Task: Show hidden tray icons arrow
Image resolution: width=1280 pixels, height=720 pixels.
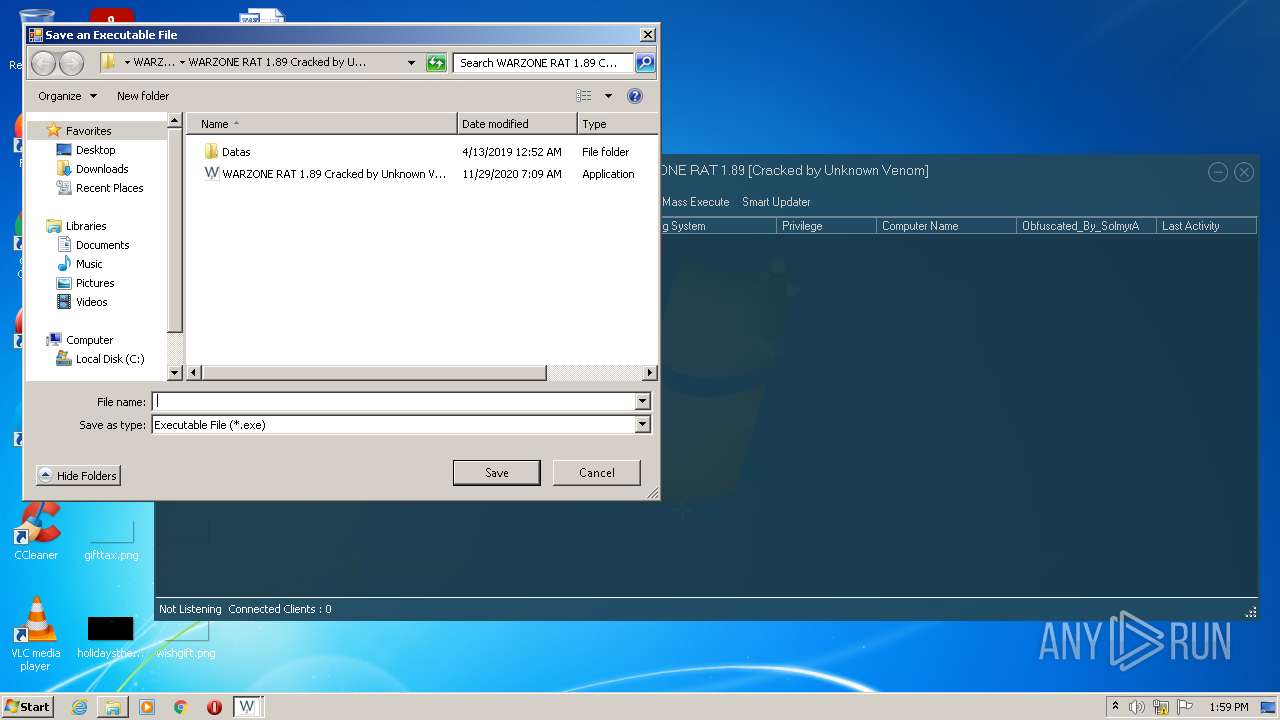Action: (1115, 706)
